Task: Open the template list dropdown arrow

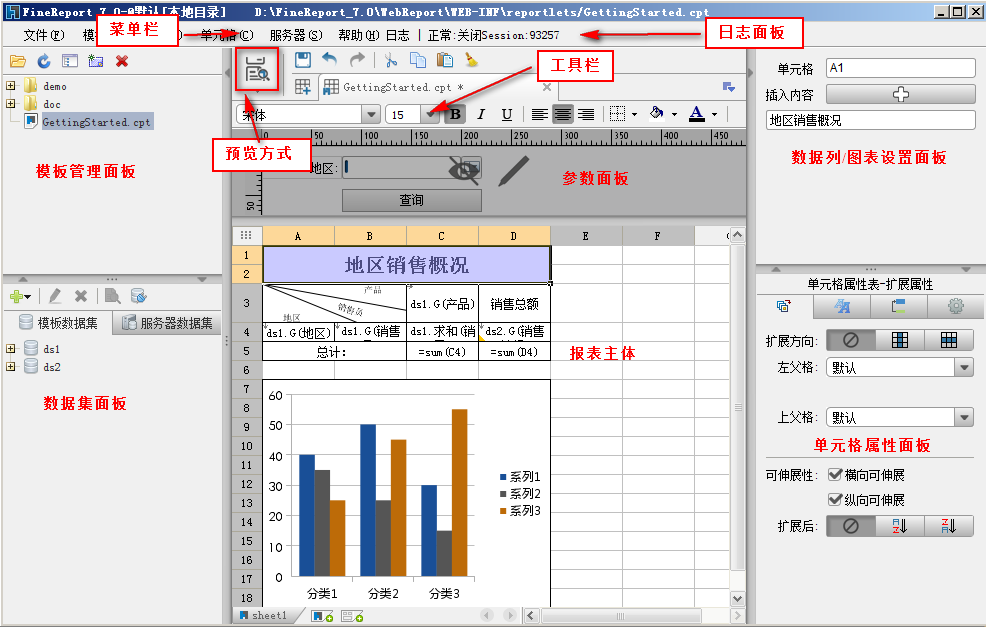Action: pyautogui.click(x=729, y=87)
